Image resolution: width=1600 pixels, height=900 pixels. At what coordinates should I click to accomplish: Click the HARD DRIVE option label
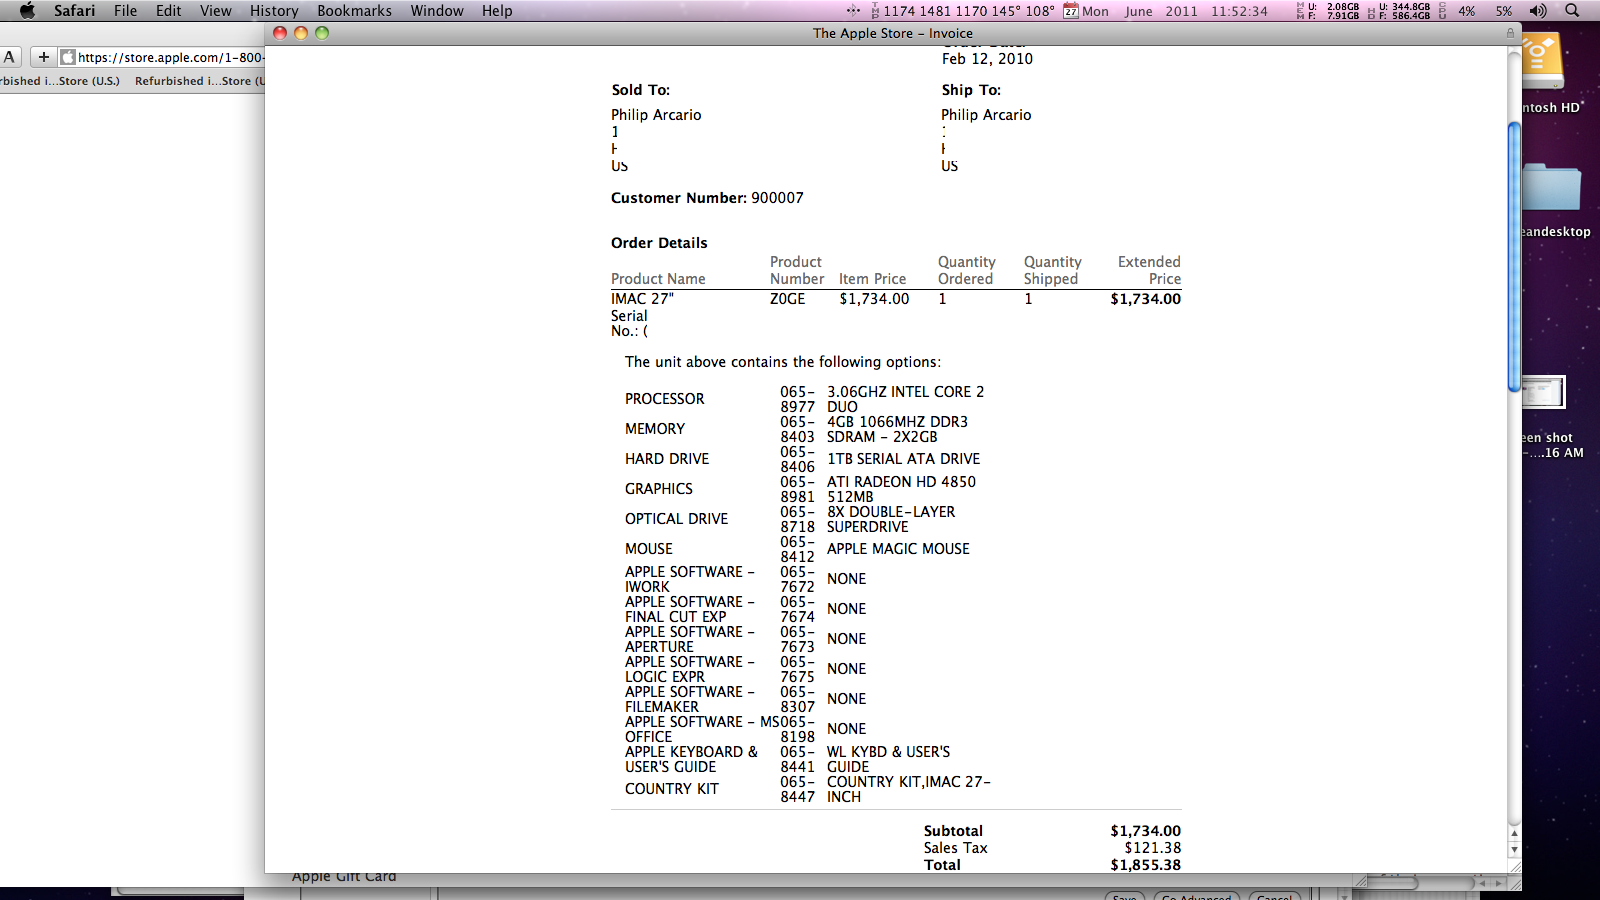click(x=667, y=459)
